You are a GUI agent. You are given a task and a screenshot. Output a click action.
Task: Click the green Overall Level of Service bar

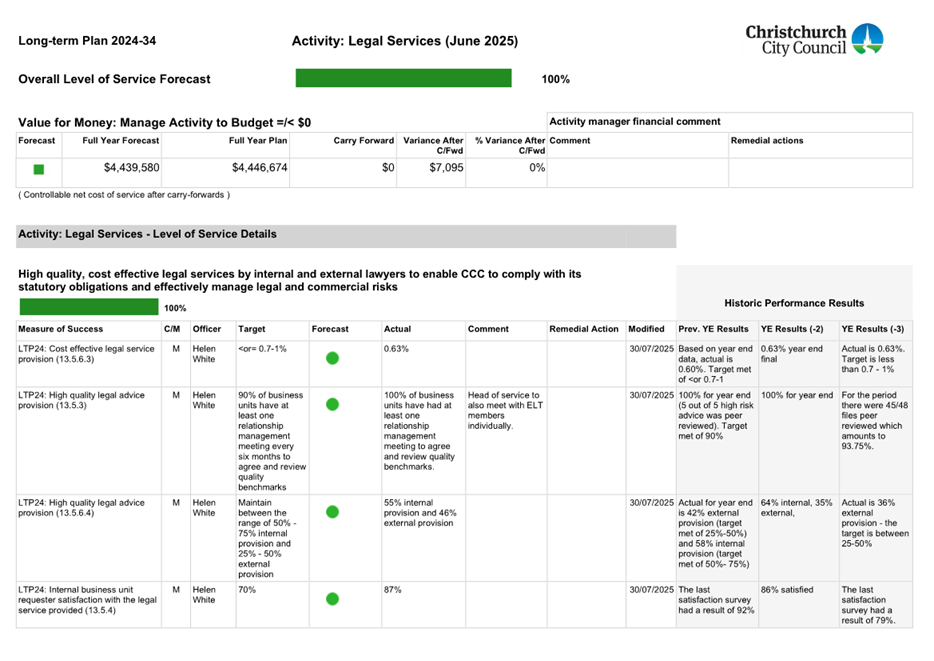point(403,77)
